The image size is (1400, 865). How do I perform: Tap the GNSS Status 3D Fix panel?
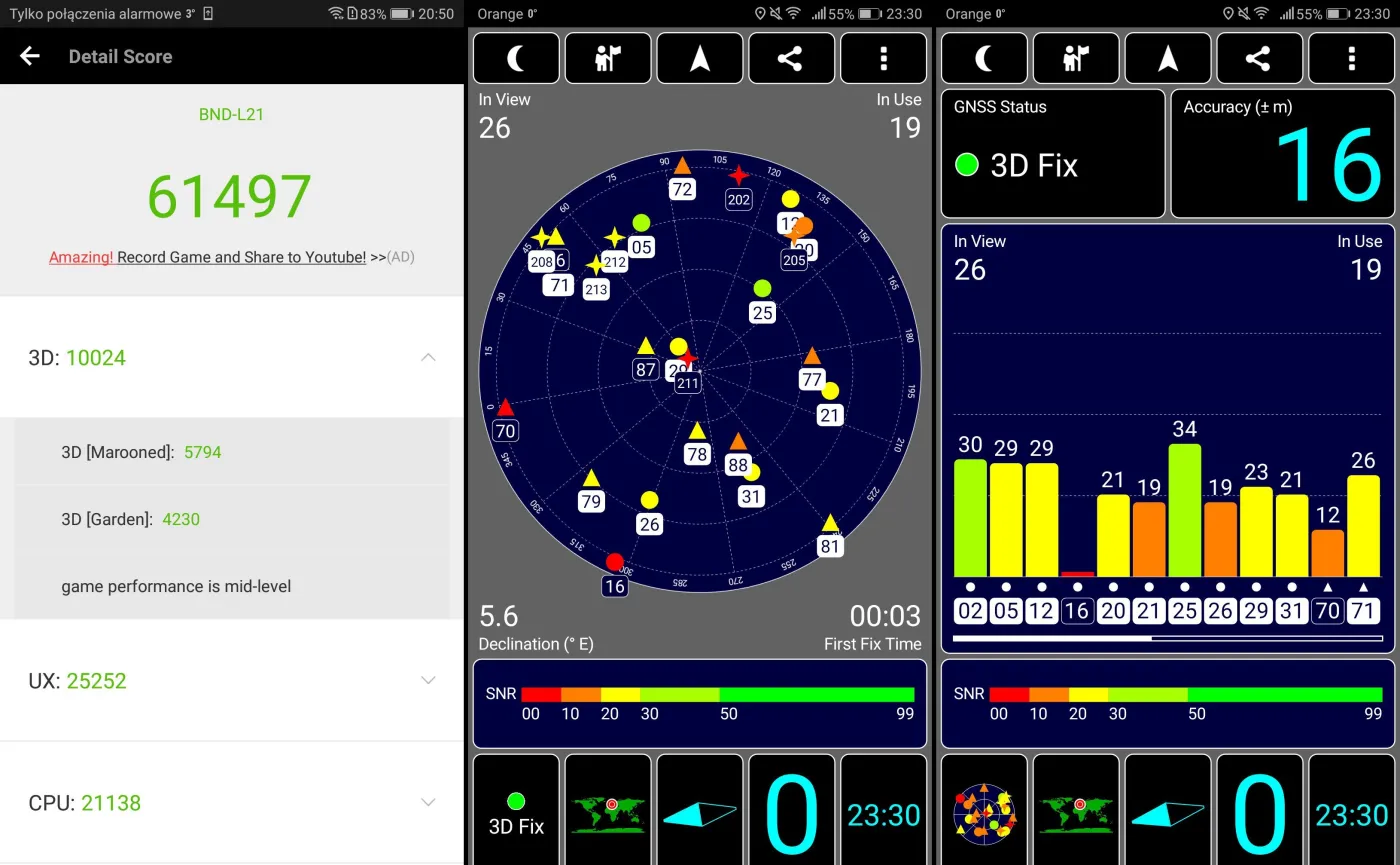point(1053,153)
